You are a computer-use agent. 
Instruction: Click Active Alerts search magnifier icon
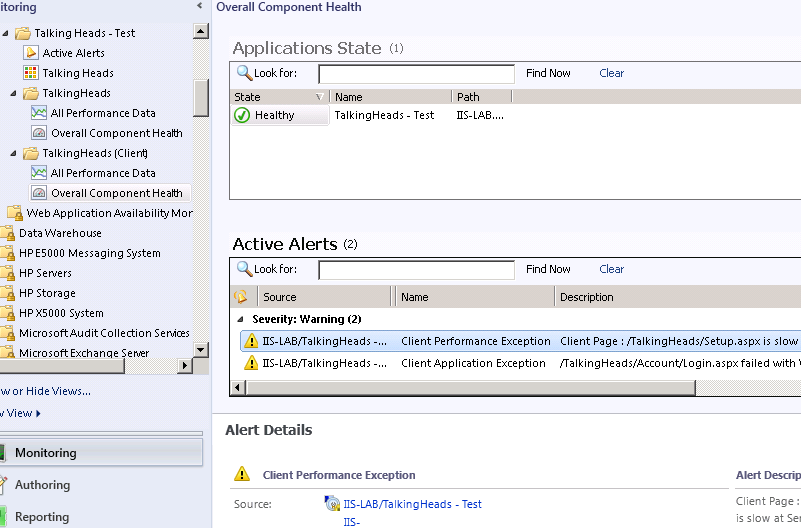click(244, 269)
